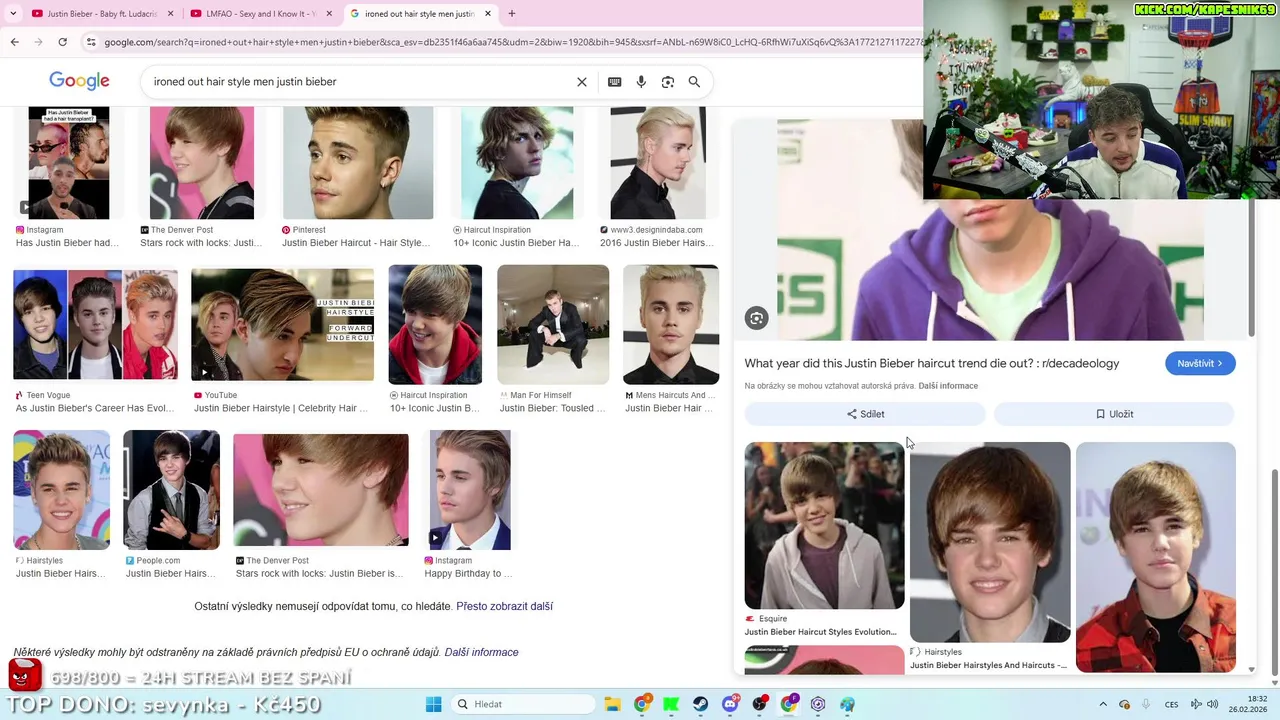This screenshot has width=1280, height=720.
Task: Open Mens Haircuts And result thumbnail
Action: (671, 325)
